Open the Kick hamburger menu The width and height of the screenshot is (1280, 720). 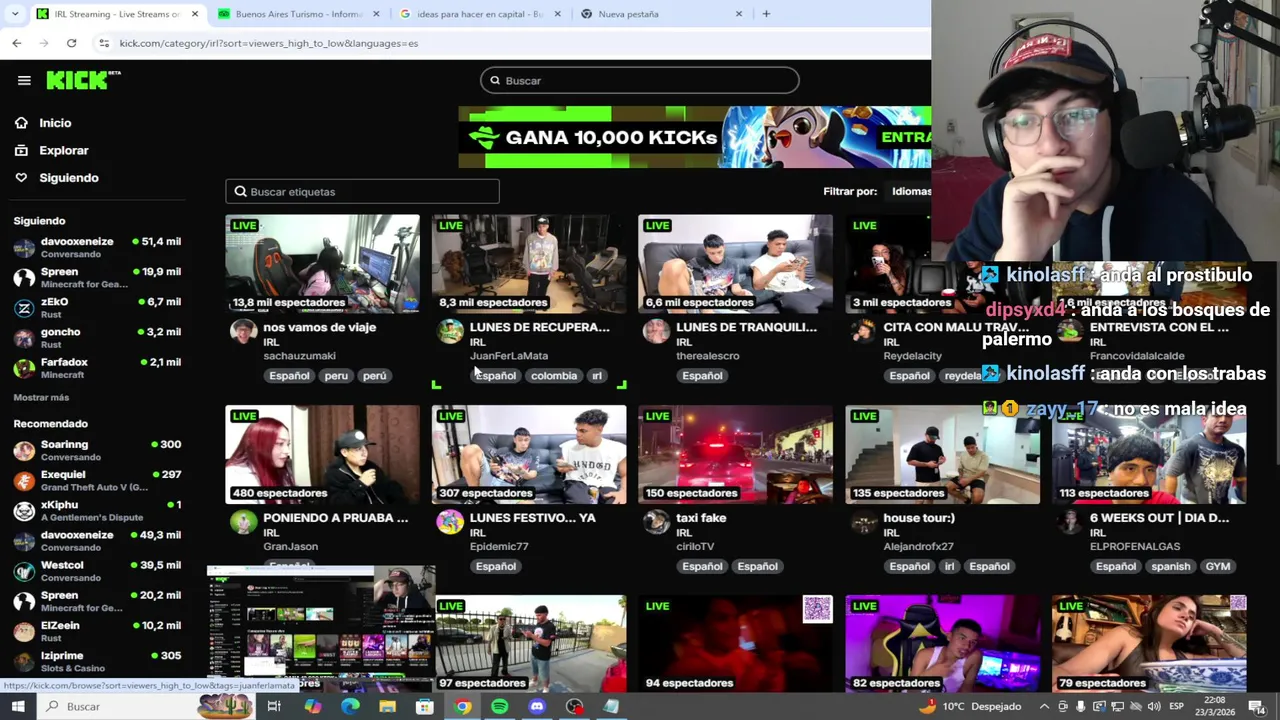click(x=24, y=80)
